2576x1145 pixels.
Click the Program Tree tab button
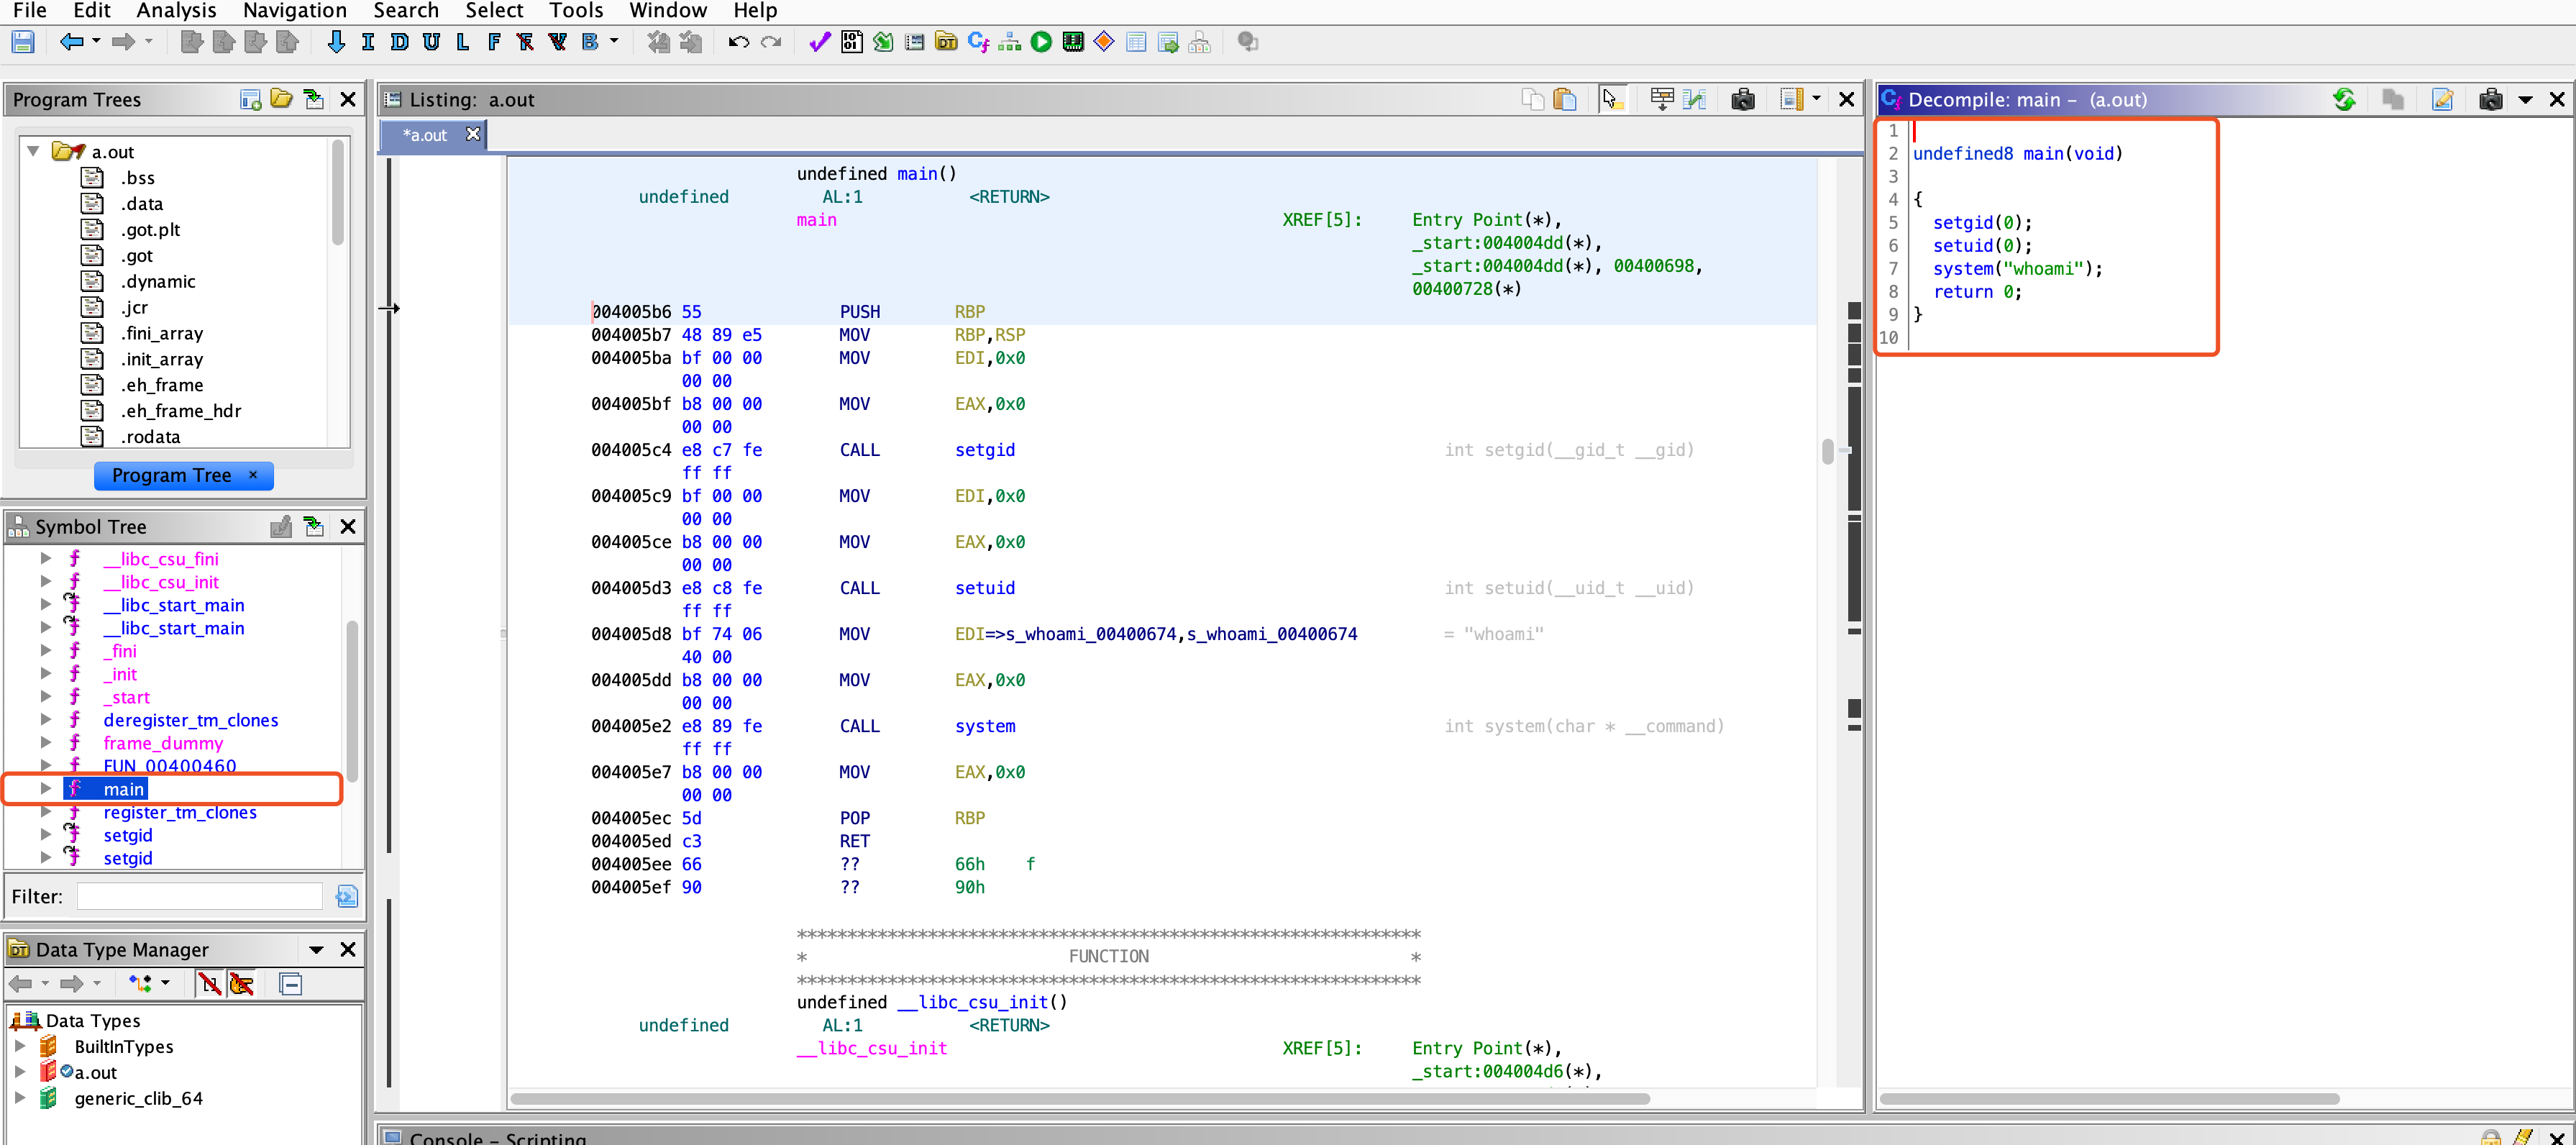tap(171, 475)
